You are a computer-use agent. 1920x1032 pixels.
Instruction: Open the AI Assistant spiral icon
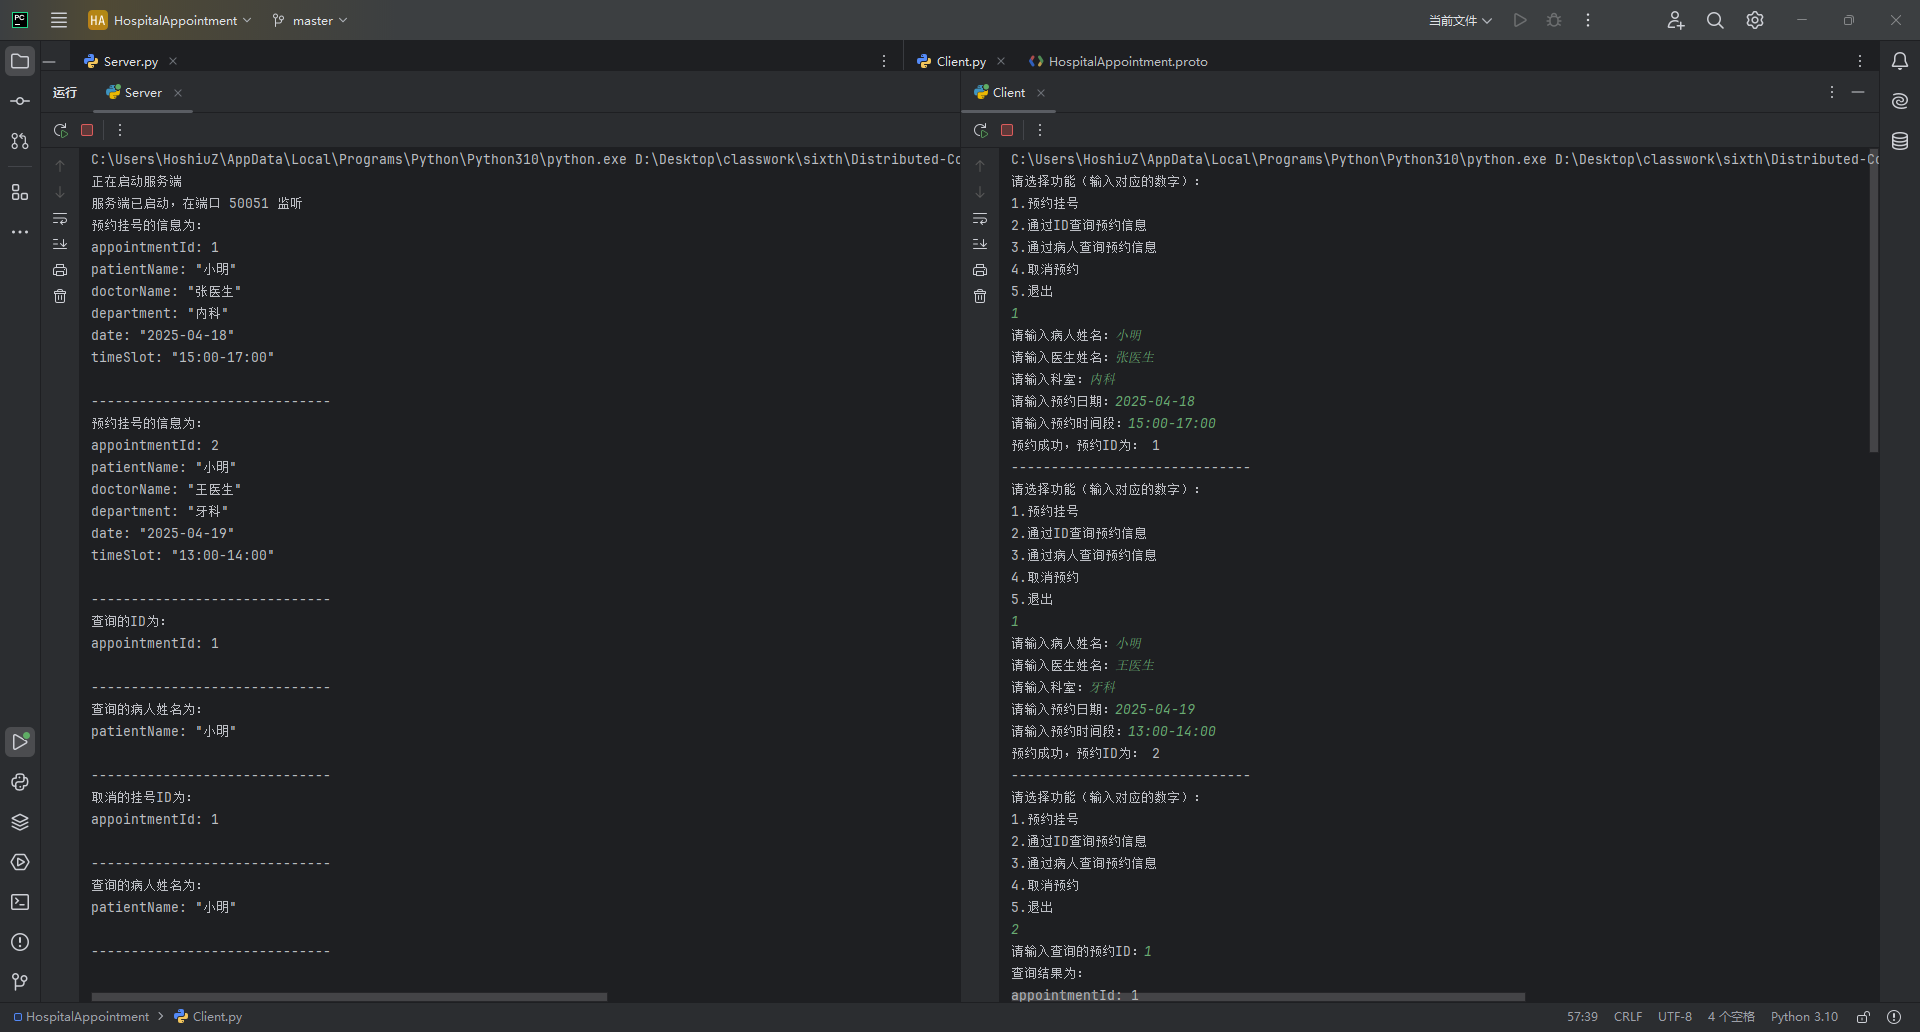pyautogui.click(x=1900, y=101)
